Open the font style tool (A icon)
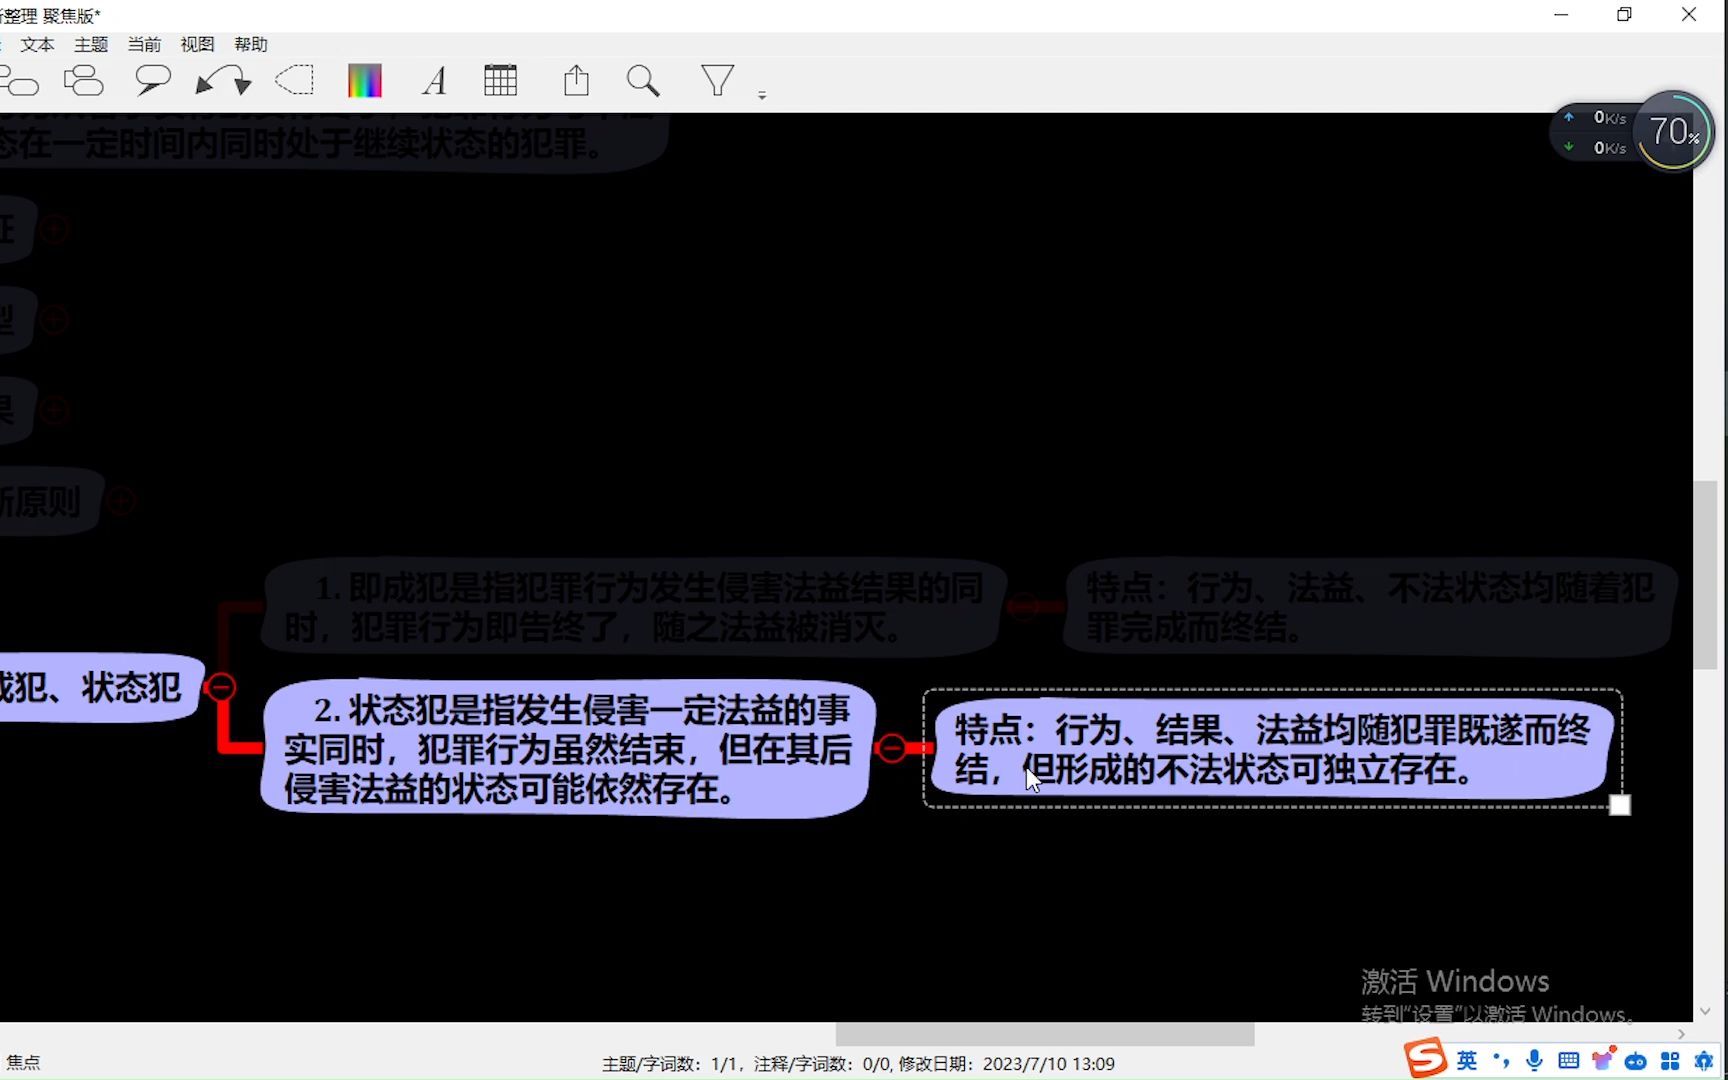 [x=434, y=81]
